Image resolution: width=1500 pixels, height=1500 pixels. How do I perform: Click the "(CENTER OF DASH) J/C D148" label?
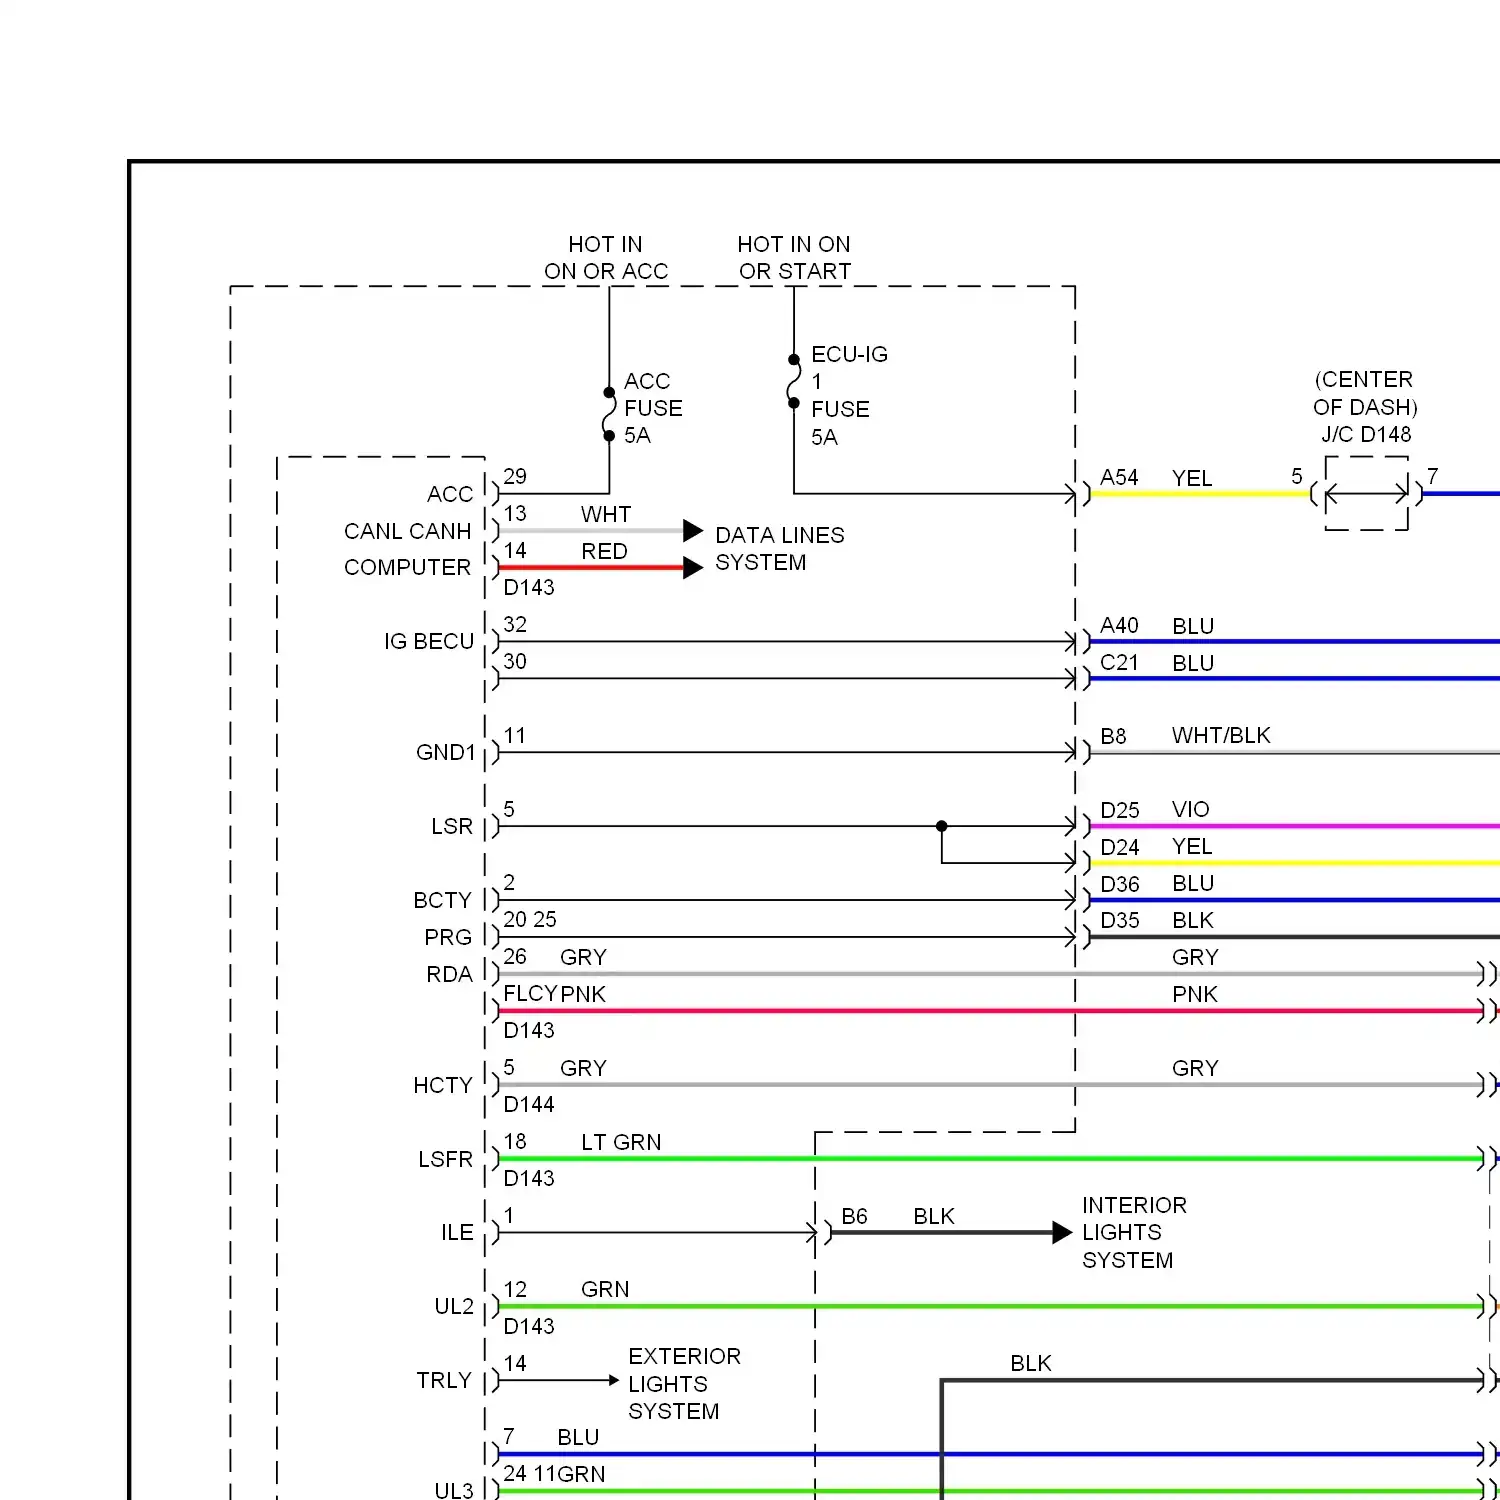tap(1365, 407)
